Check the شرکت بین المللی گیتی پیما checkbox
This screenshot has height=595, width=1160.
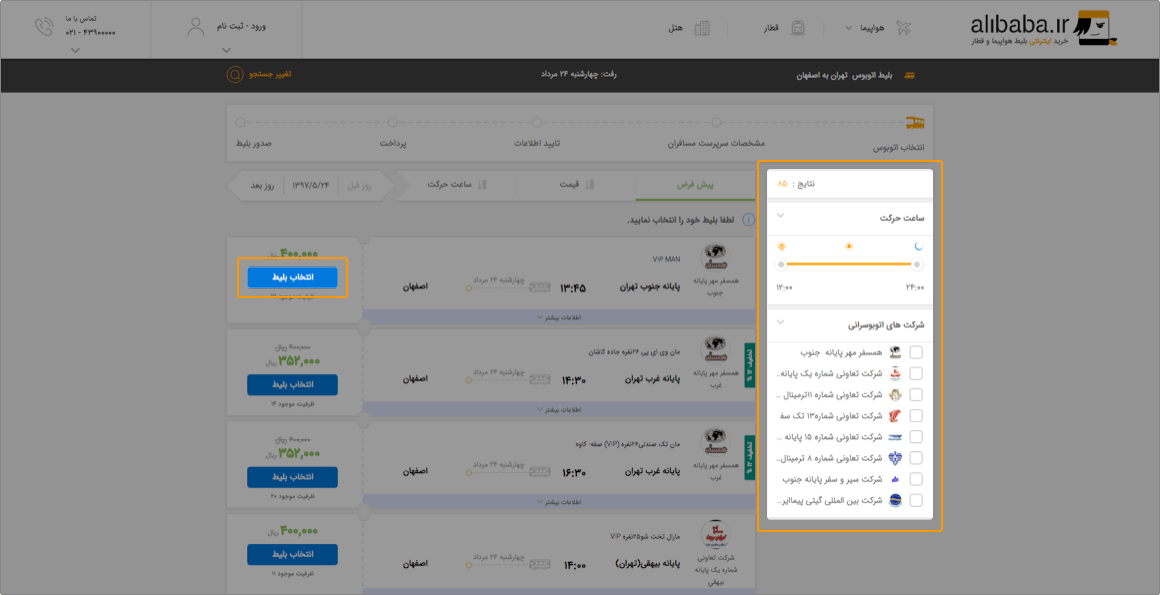(x=916, y=500)
